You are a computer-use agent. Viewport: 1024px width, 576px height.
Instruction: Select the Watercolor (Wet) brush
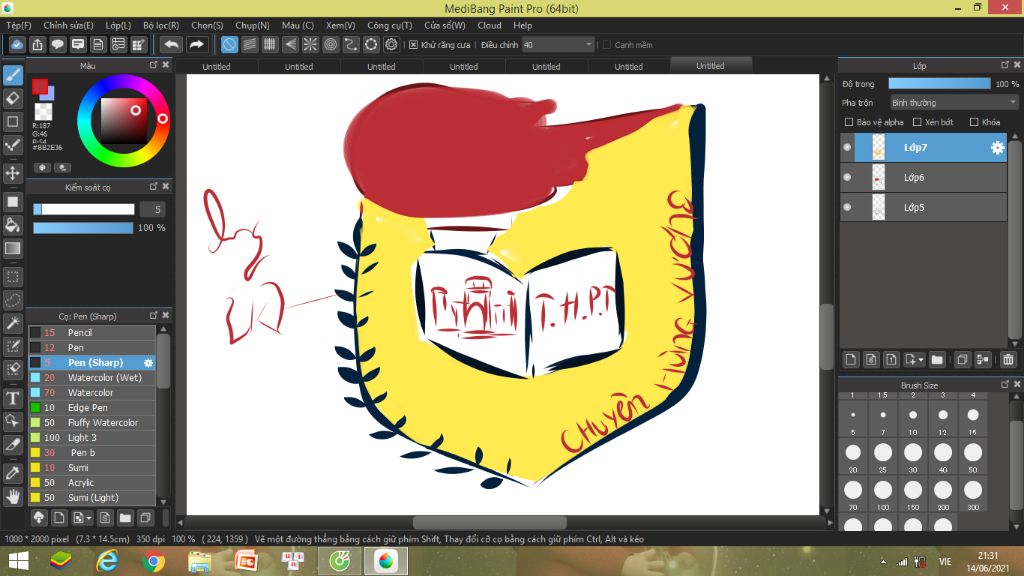coord(92,377)
